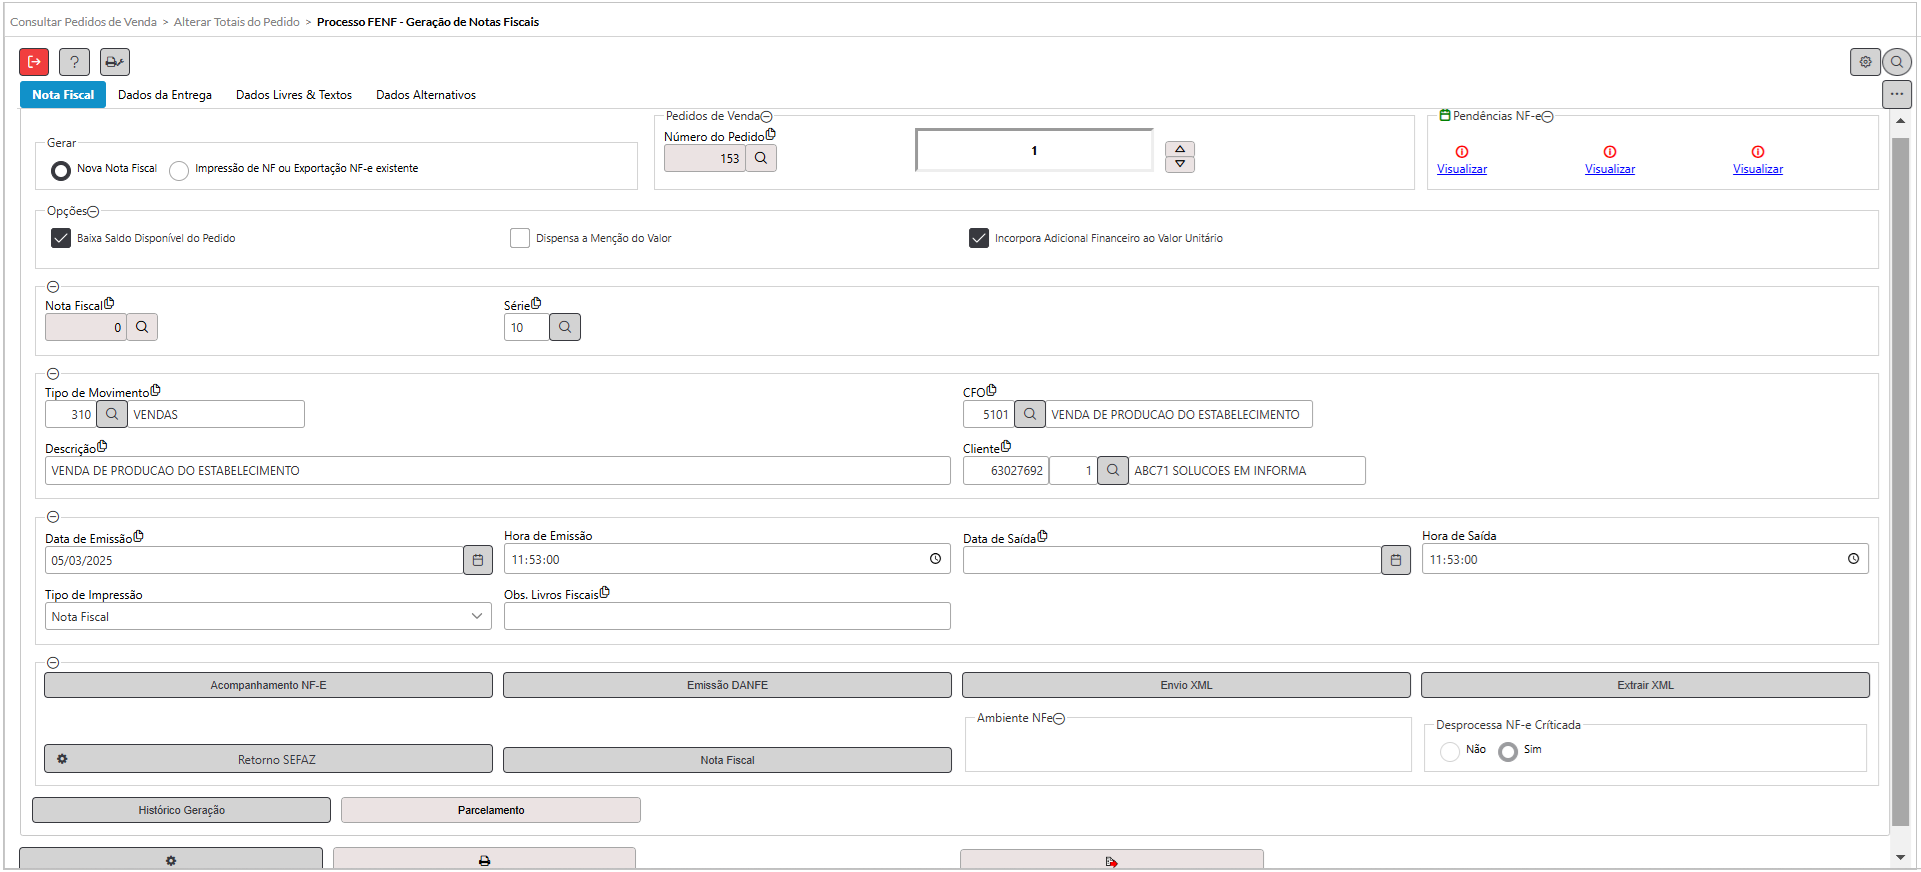Uncheck Baixa Saldo Disponível do Pedido
The image size is (1921, 872).
(x=61, y=238)
